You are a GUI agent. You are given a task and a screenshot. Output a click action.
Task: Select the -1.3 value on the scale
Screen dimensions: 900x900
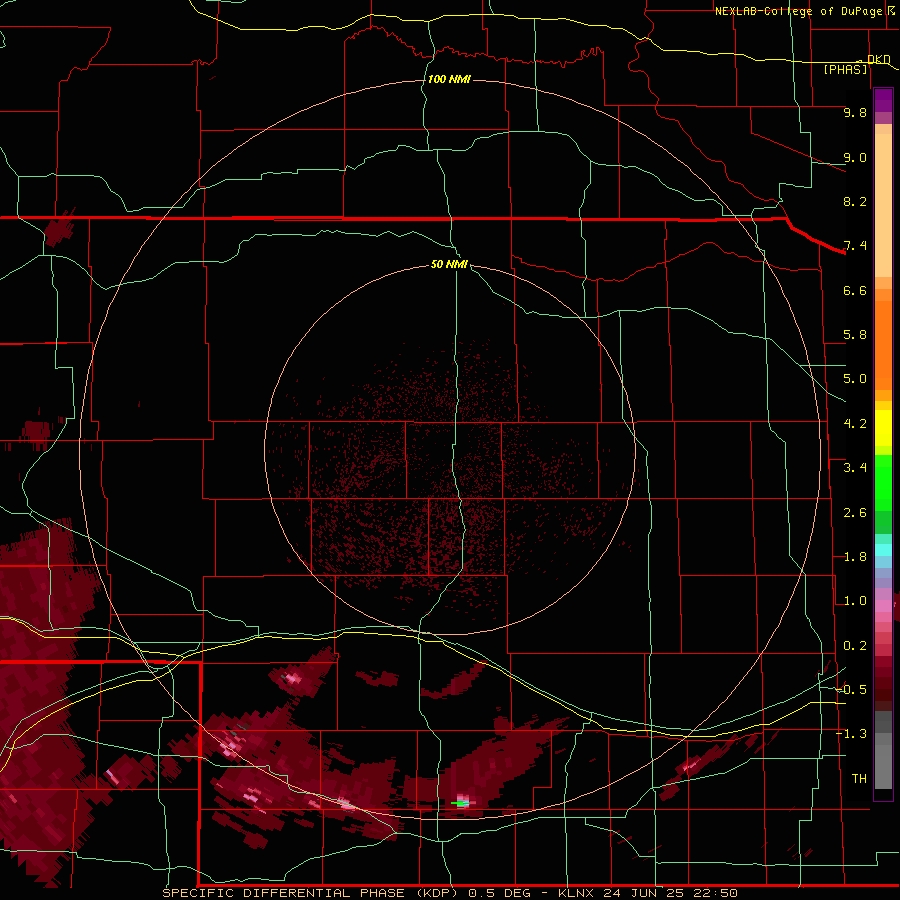point(851,734)
